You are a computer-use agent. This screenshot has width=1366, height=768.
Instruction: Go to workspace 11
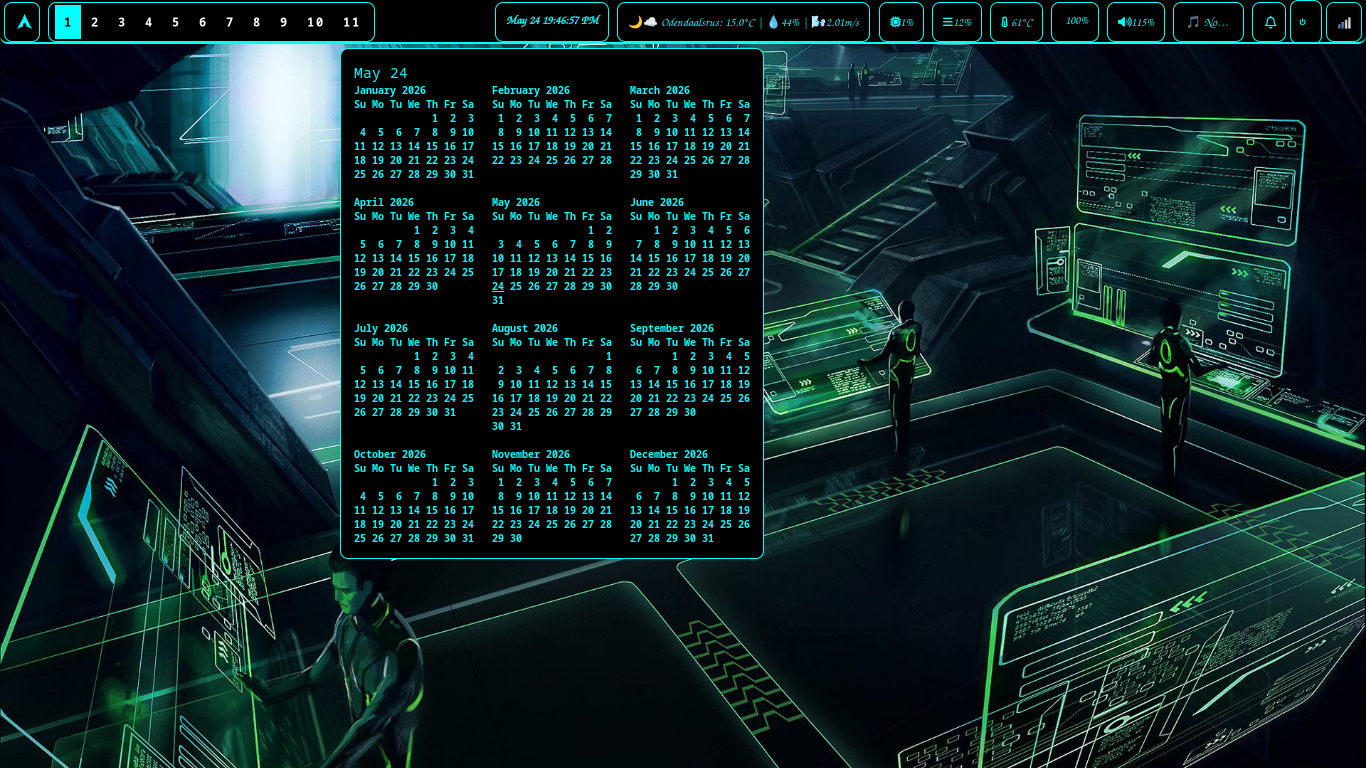352,22
